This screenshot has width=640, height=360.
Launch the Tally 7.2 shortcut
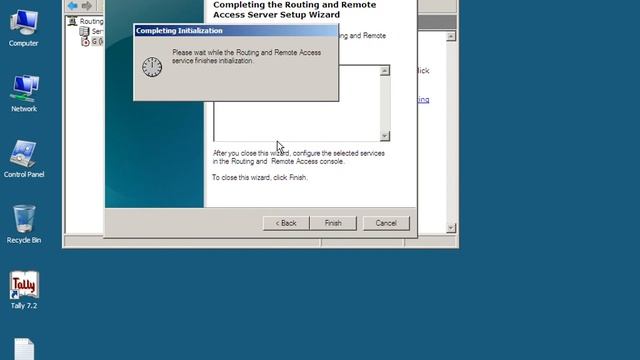pyautogui.click(x=24, y=290)
